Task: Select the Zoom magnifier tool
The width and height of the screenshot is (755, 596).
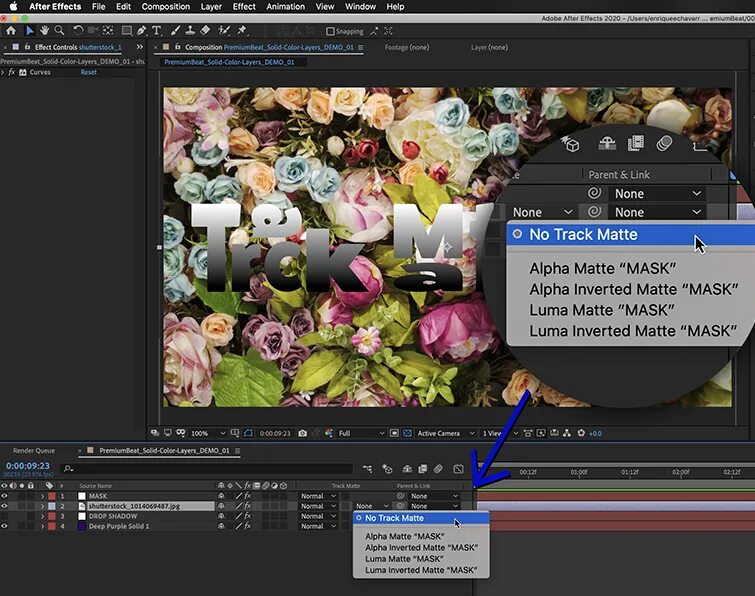Action: [x=59, y=30]
